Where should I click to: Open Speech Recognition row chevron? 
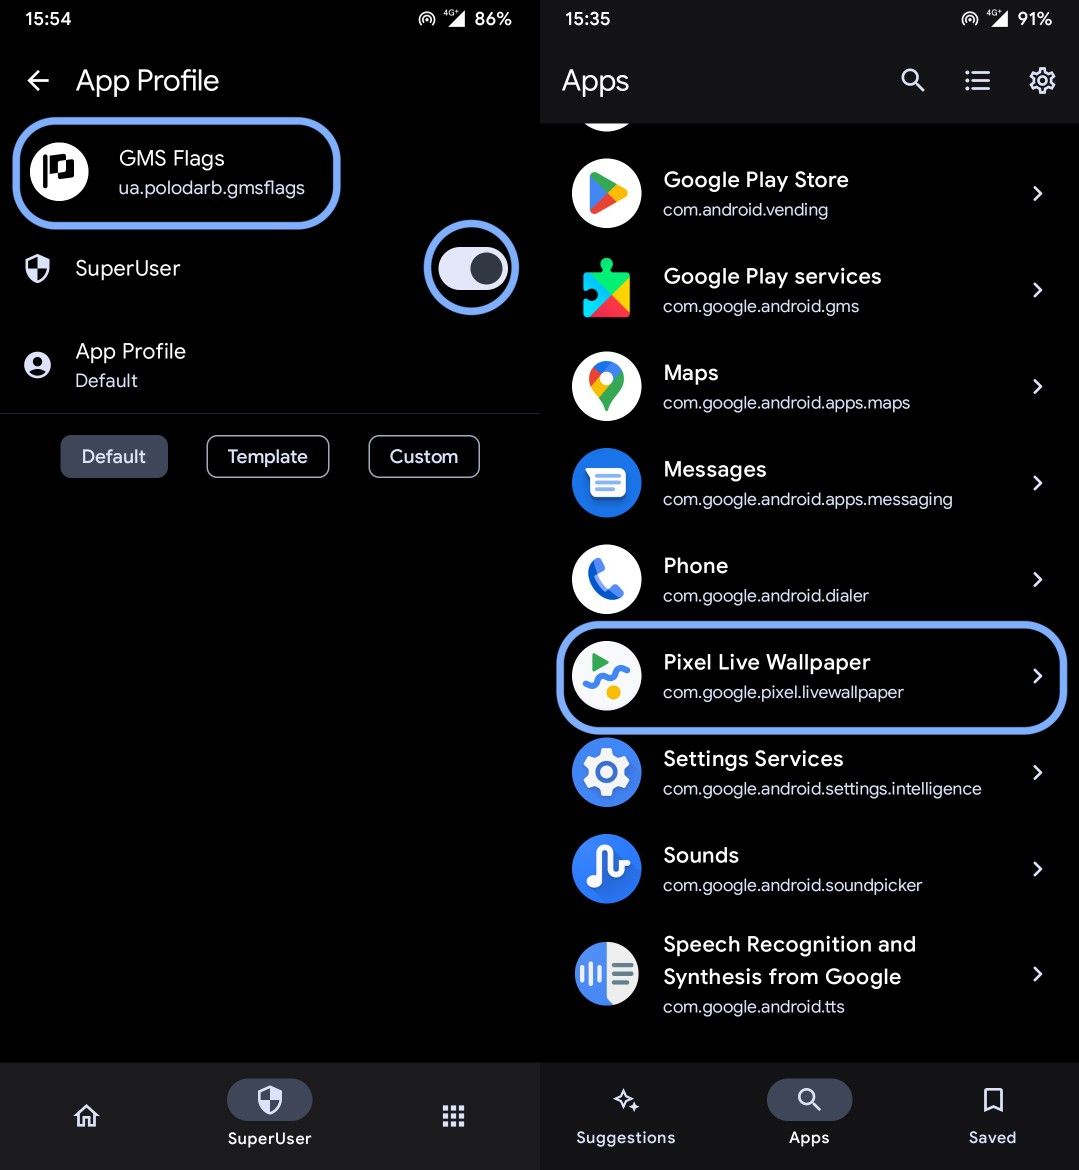click(x=1037, y=975)
